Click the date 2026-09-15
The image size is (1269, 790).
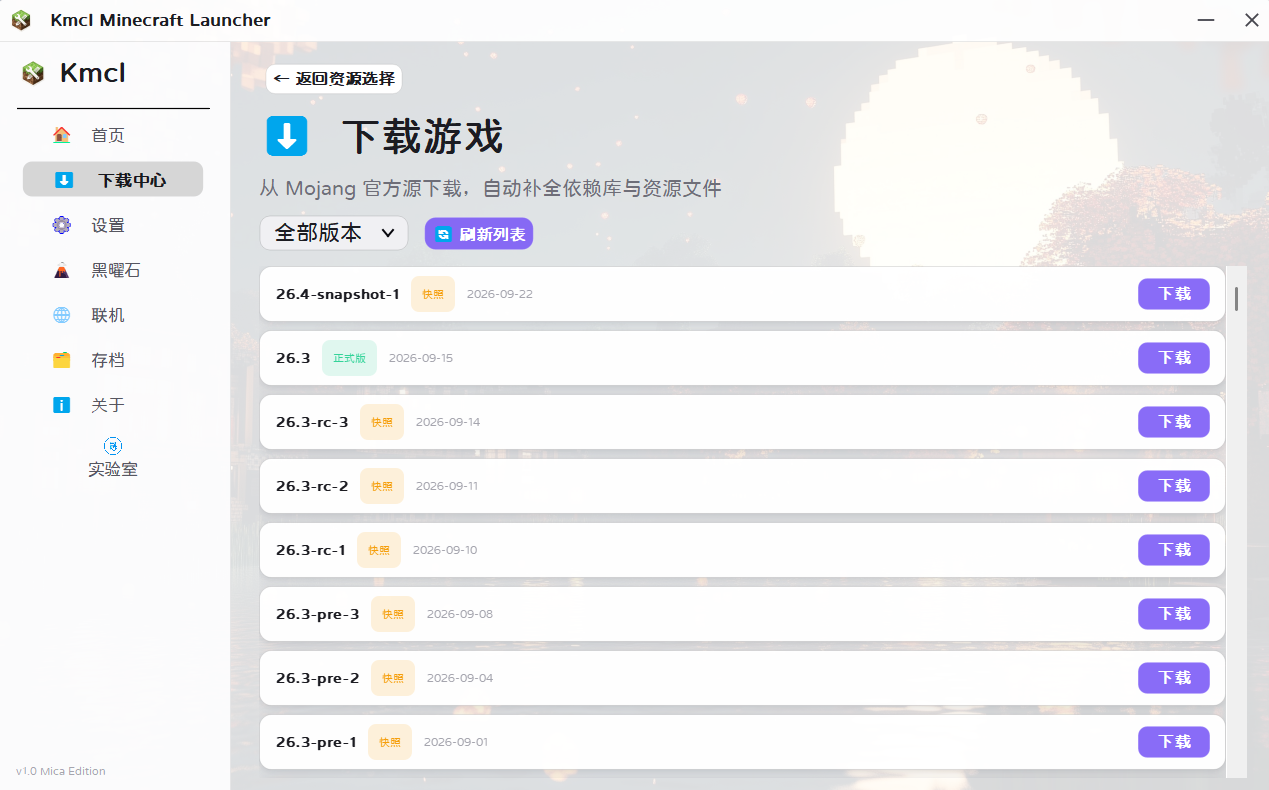421,358
